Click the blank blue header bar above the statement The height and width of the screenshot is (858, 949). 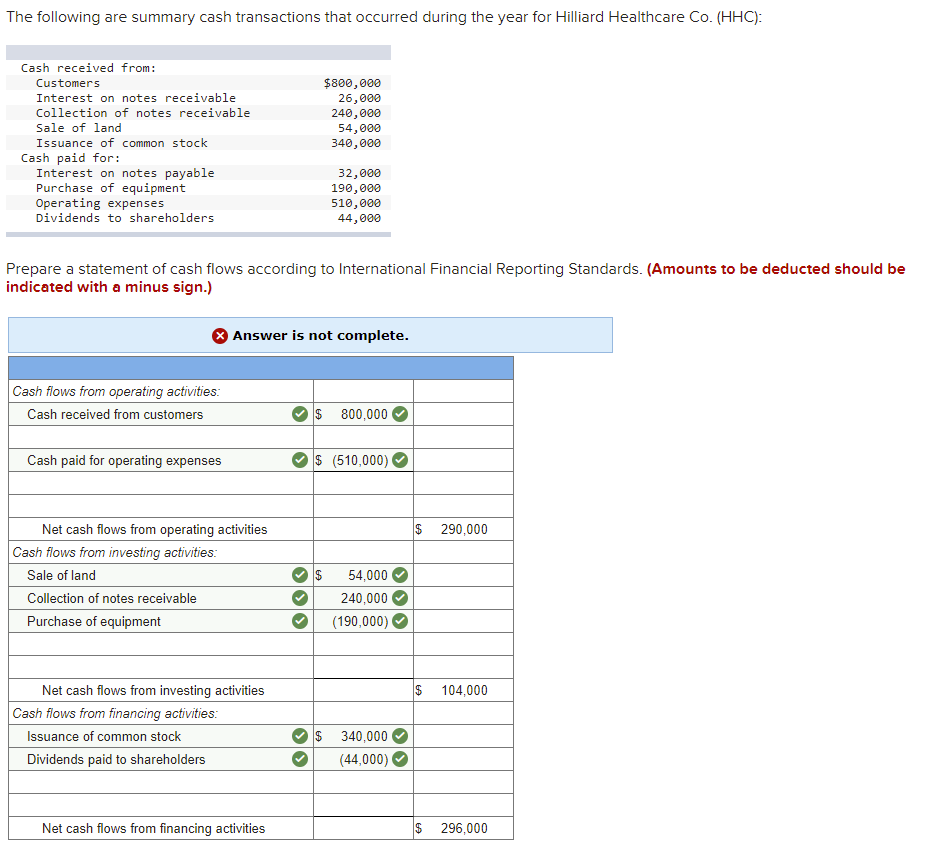pos(260,368)
